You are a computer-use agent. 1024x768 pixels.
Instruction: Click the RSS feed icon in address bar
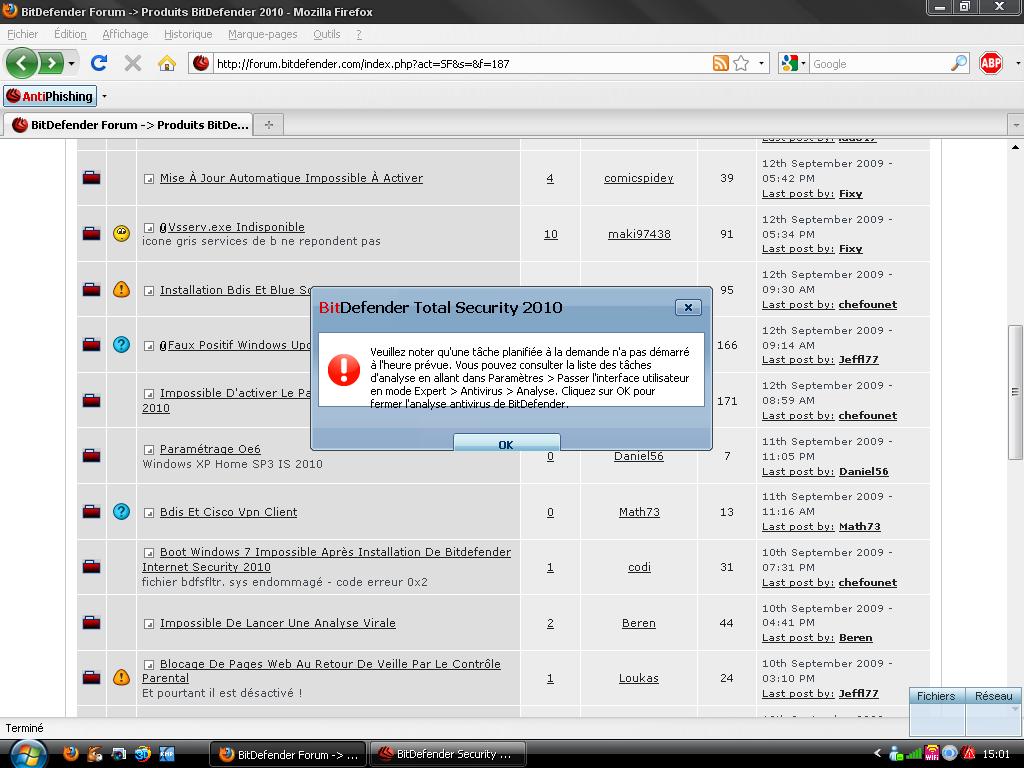click(720, 63)
